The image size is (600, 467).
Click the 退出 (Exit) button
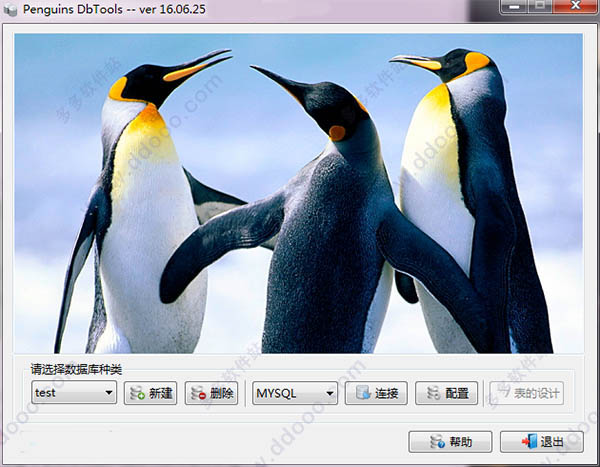pyautogui.click(x=542, y=442)
